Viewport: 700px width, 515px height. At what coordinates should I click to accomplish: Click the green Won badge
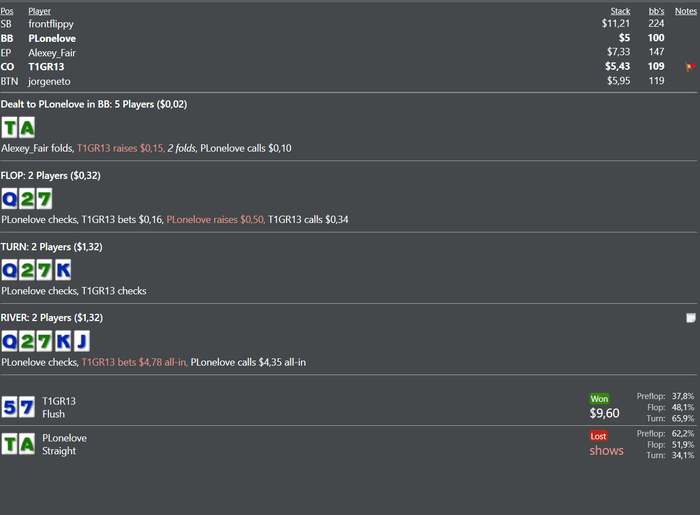tap(599, 399)
